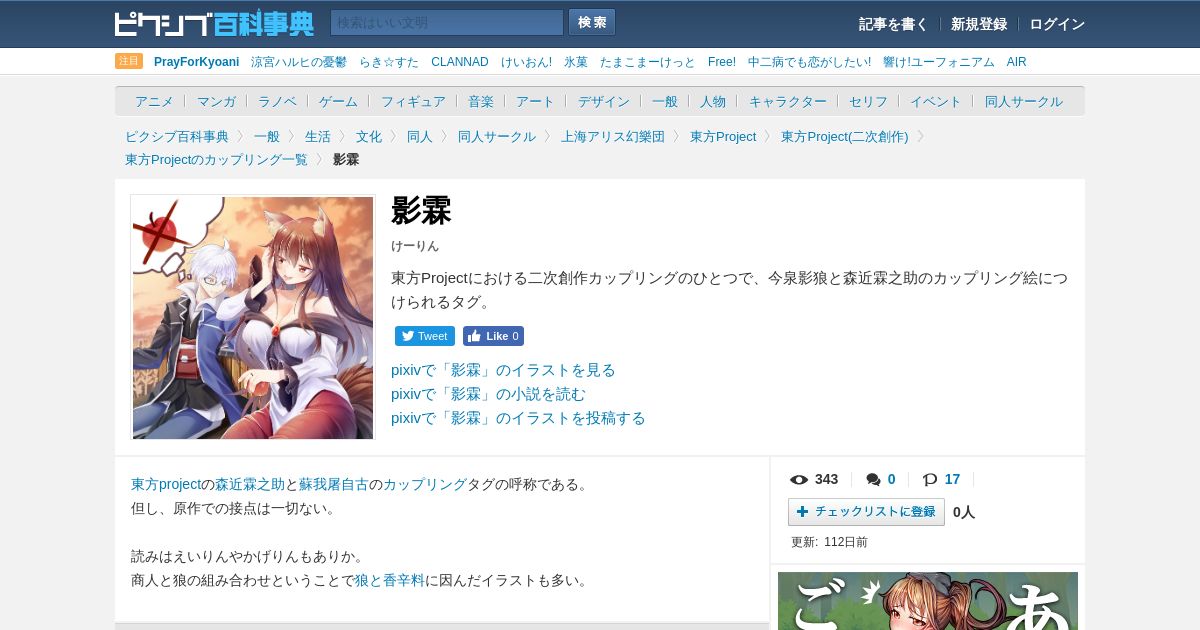Go to 生活 breadcrumb link
Viewport: 1200px width, 630px height.
pos(318,136)
